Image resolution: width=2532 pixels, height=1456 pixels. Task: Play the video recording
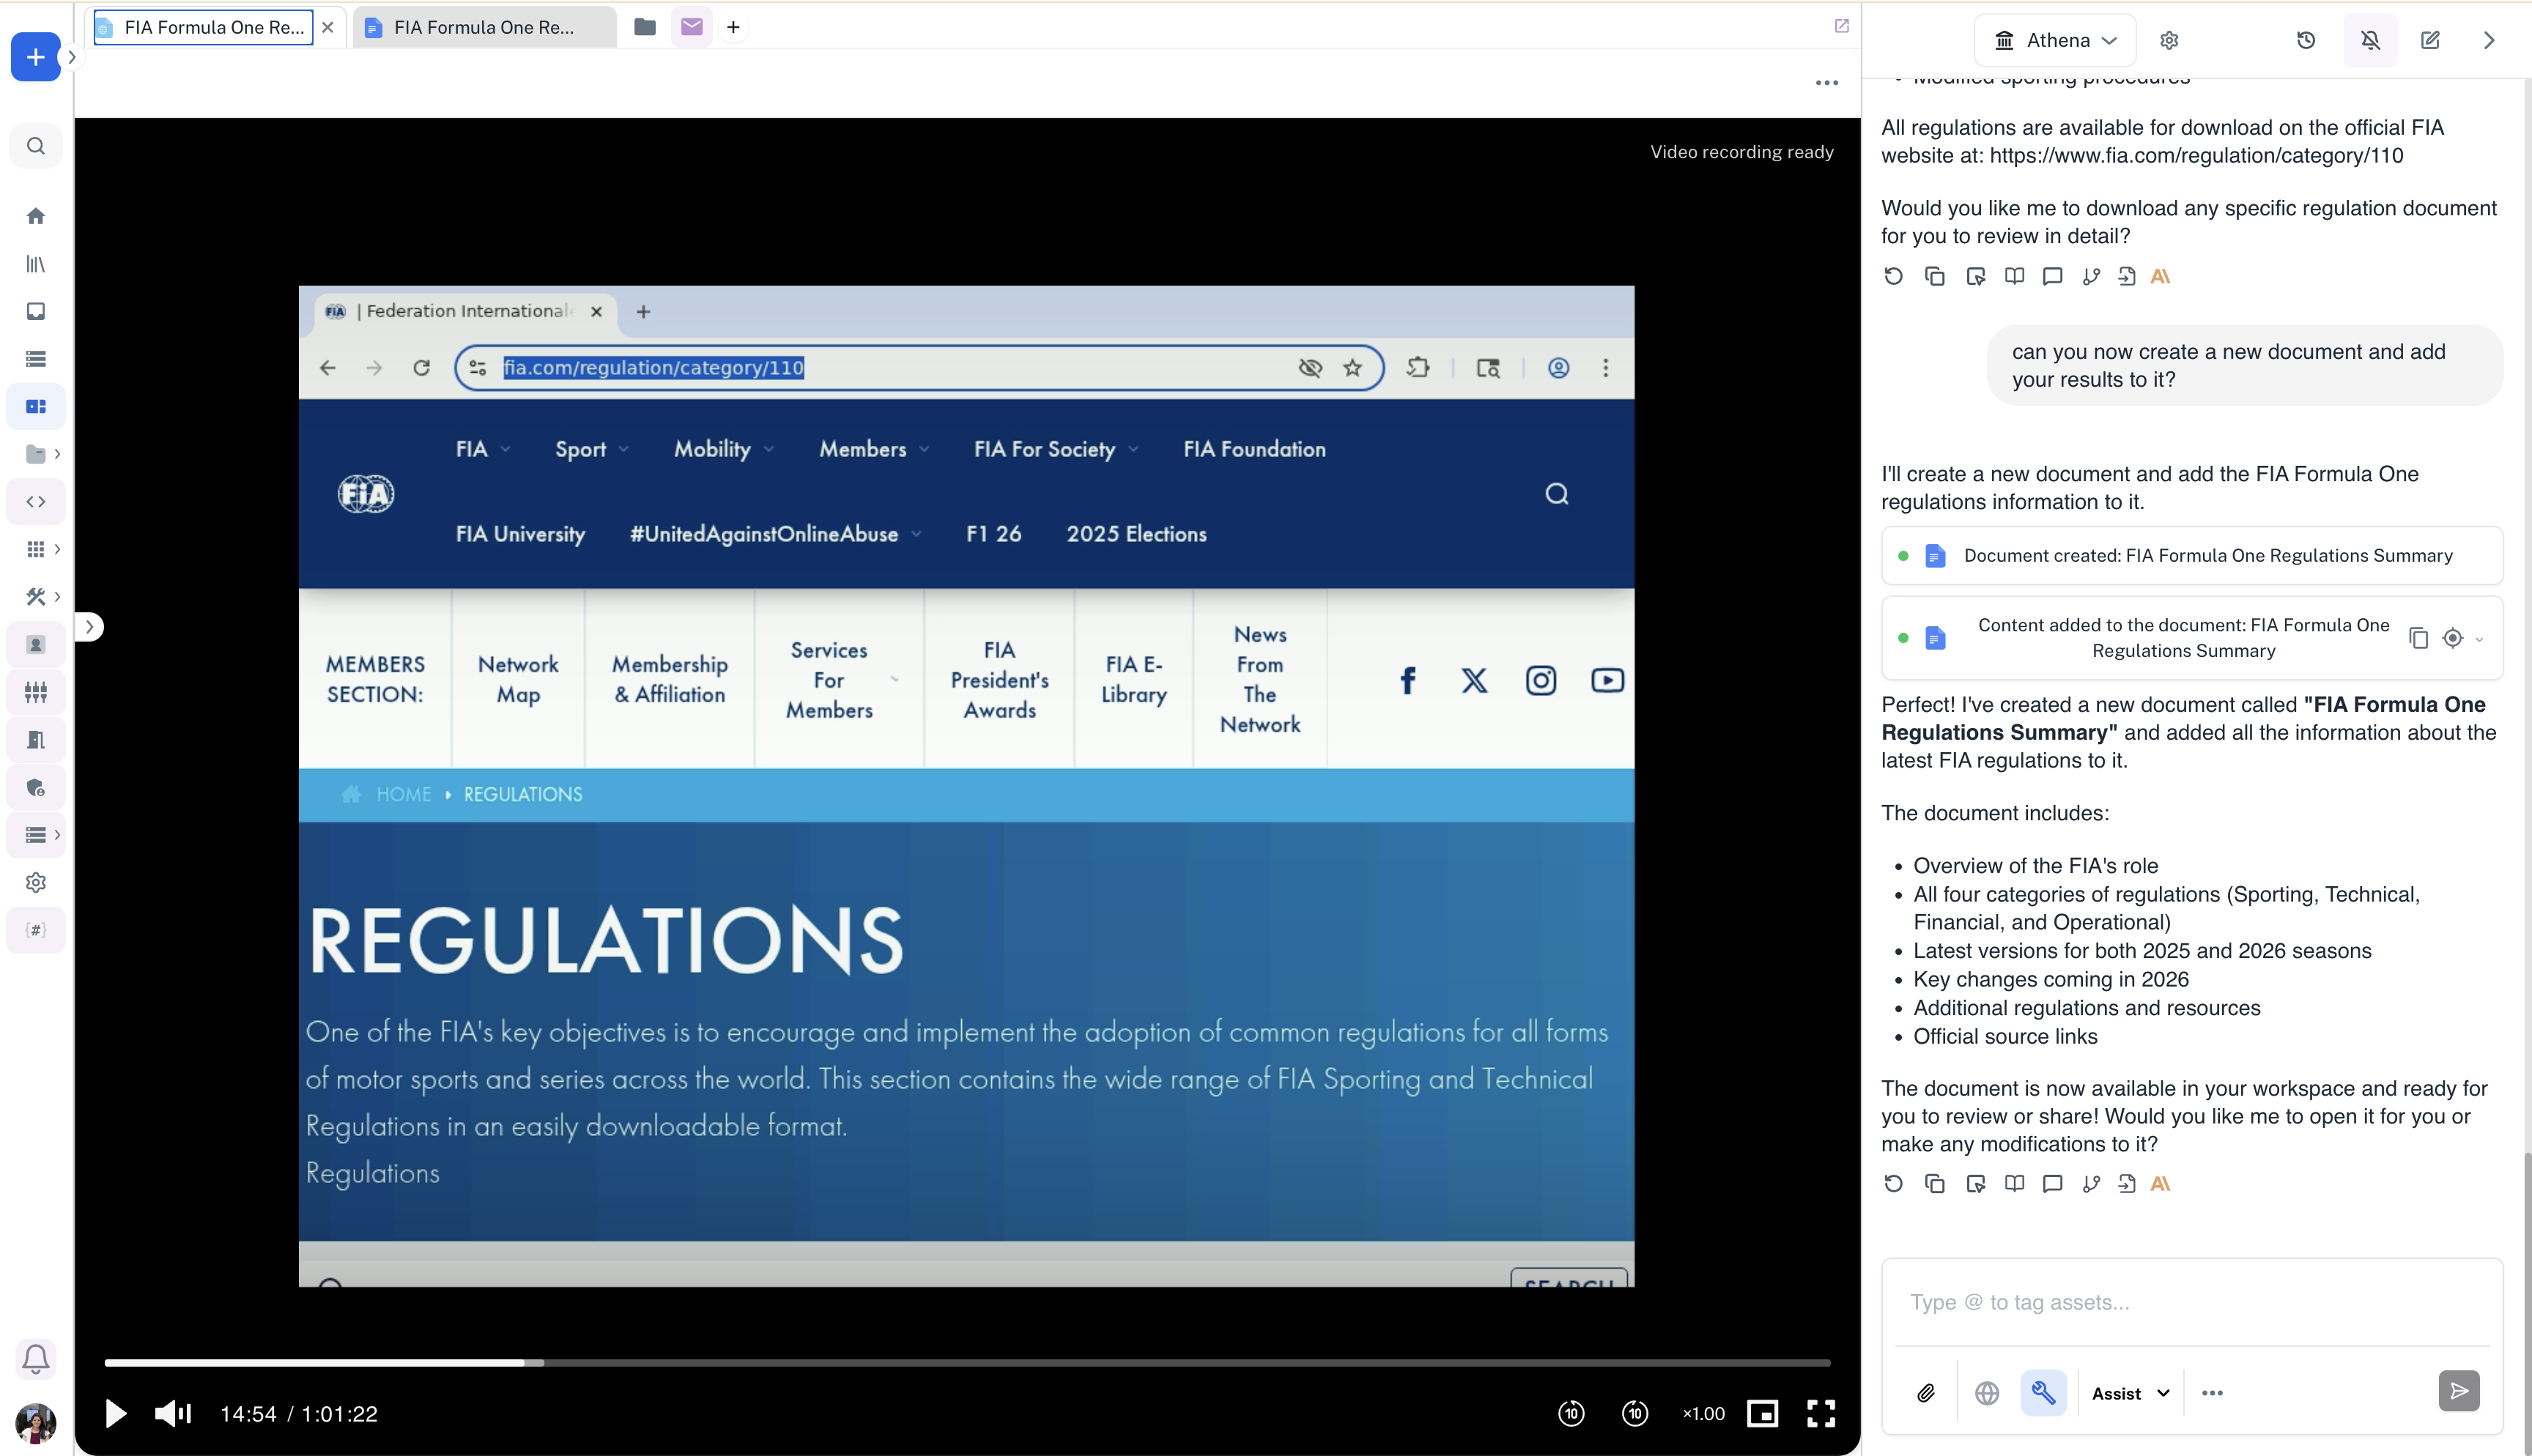115,1413
